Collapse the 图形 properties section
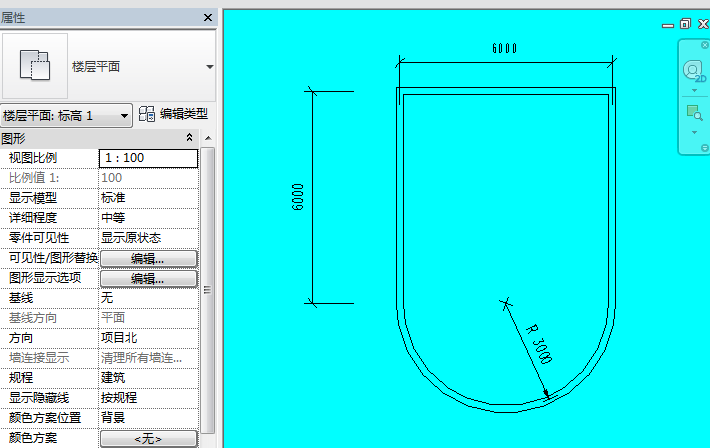The height and width of the screenshot is (448, 710). pyautogui.click(x=190, y=138)
